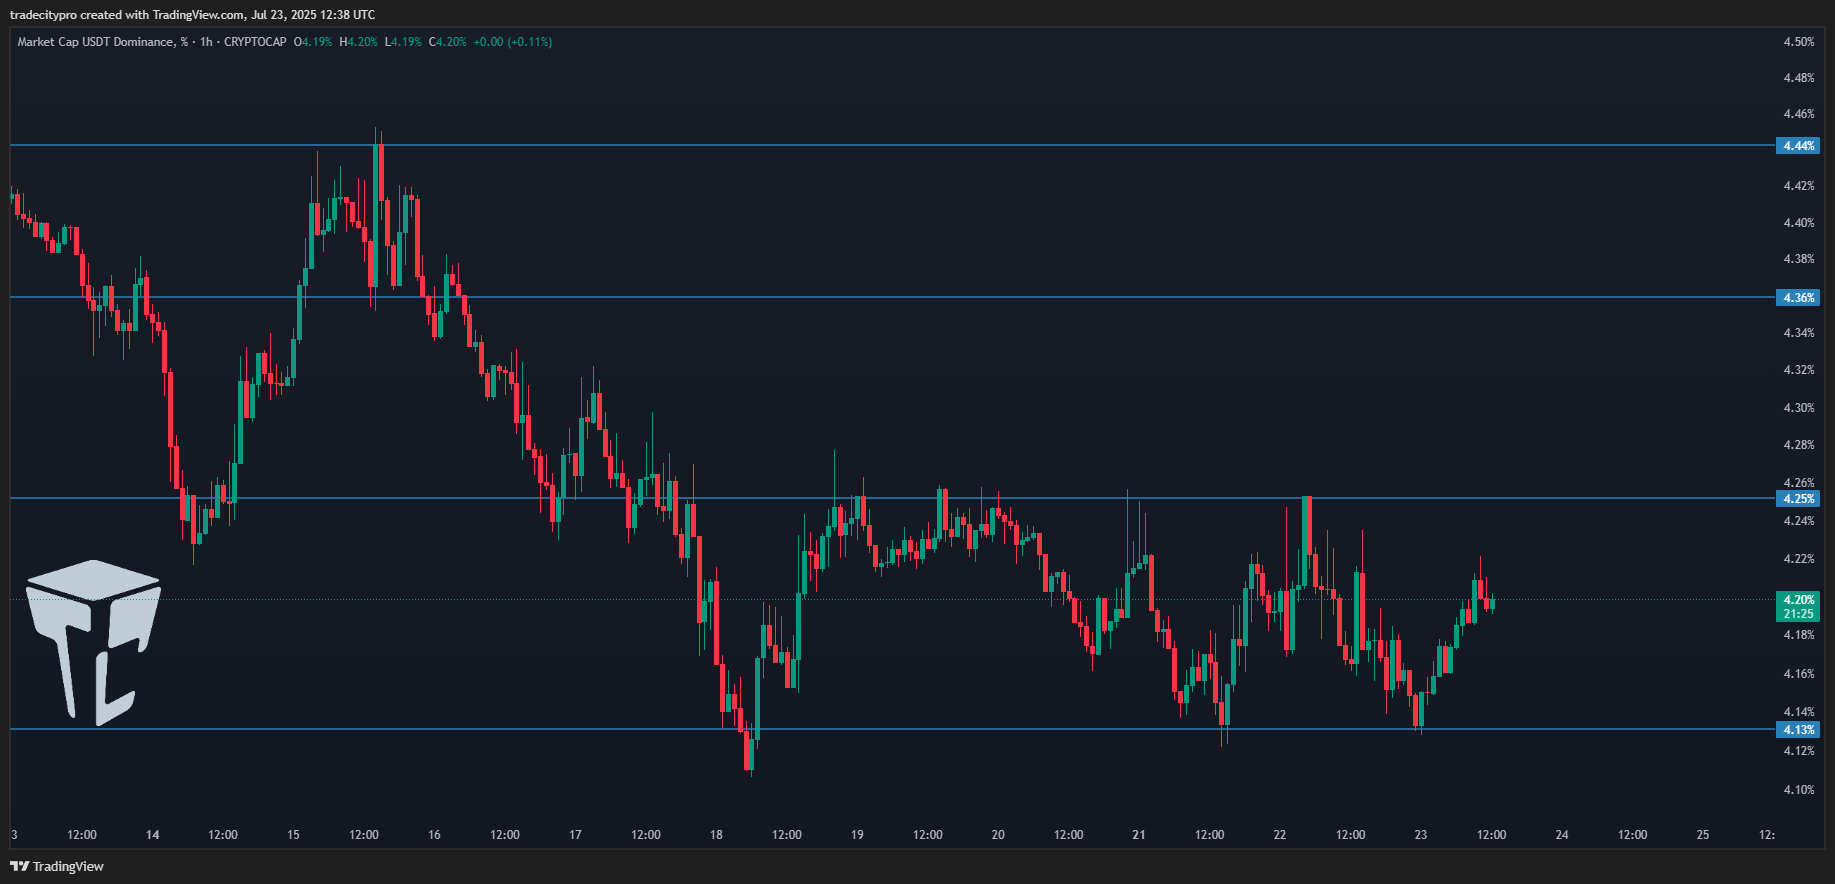
Task: Click the 4.46% price axis label
Action: [1799, 114]
